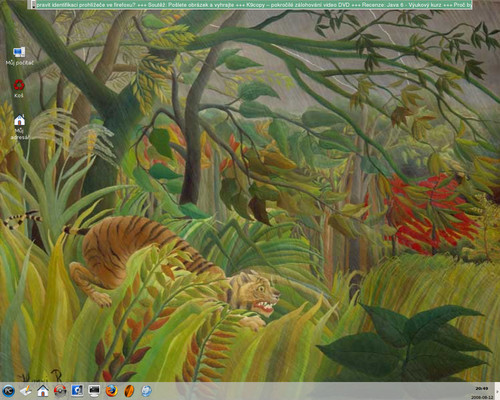500x400 pixels.
Task: Open the PC-BSD start menu button
Action: click(x=9, y=390)
